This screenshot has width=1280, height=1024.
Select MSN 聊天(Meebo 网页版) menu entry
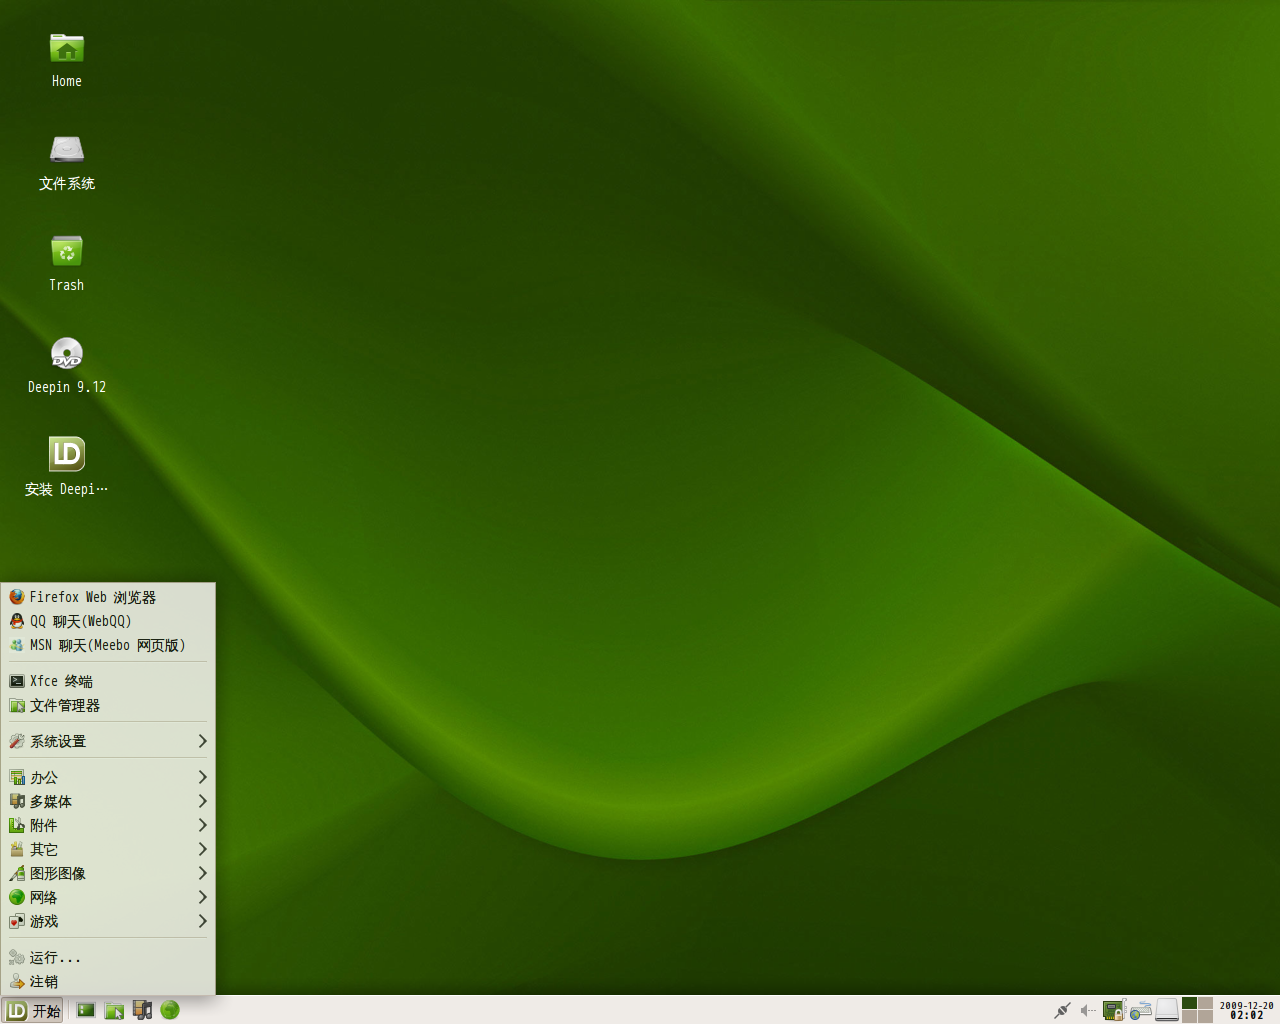[108, 645]
